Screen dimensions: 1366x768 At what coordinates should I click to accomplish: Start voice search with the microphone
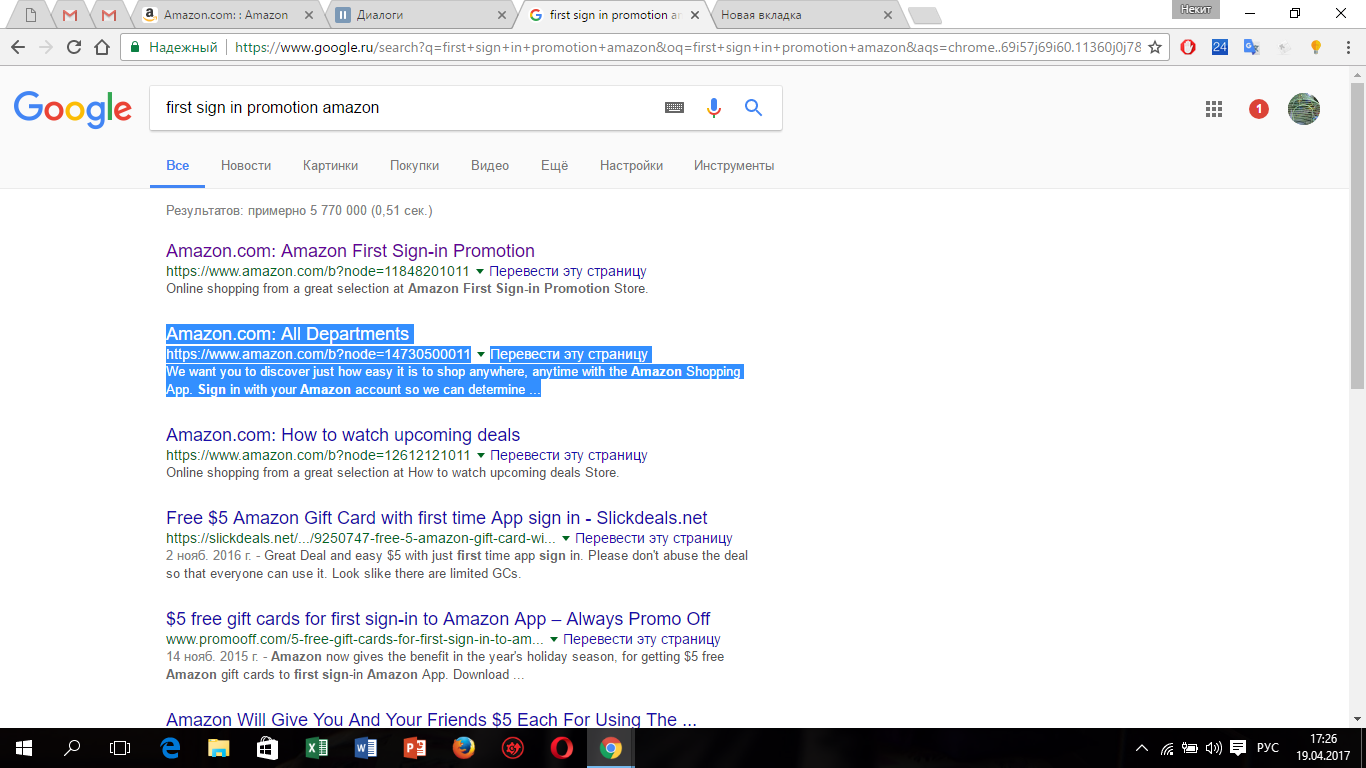pos(714,108)
